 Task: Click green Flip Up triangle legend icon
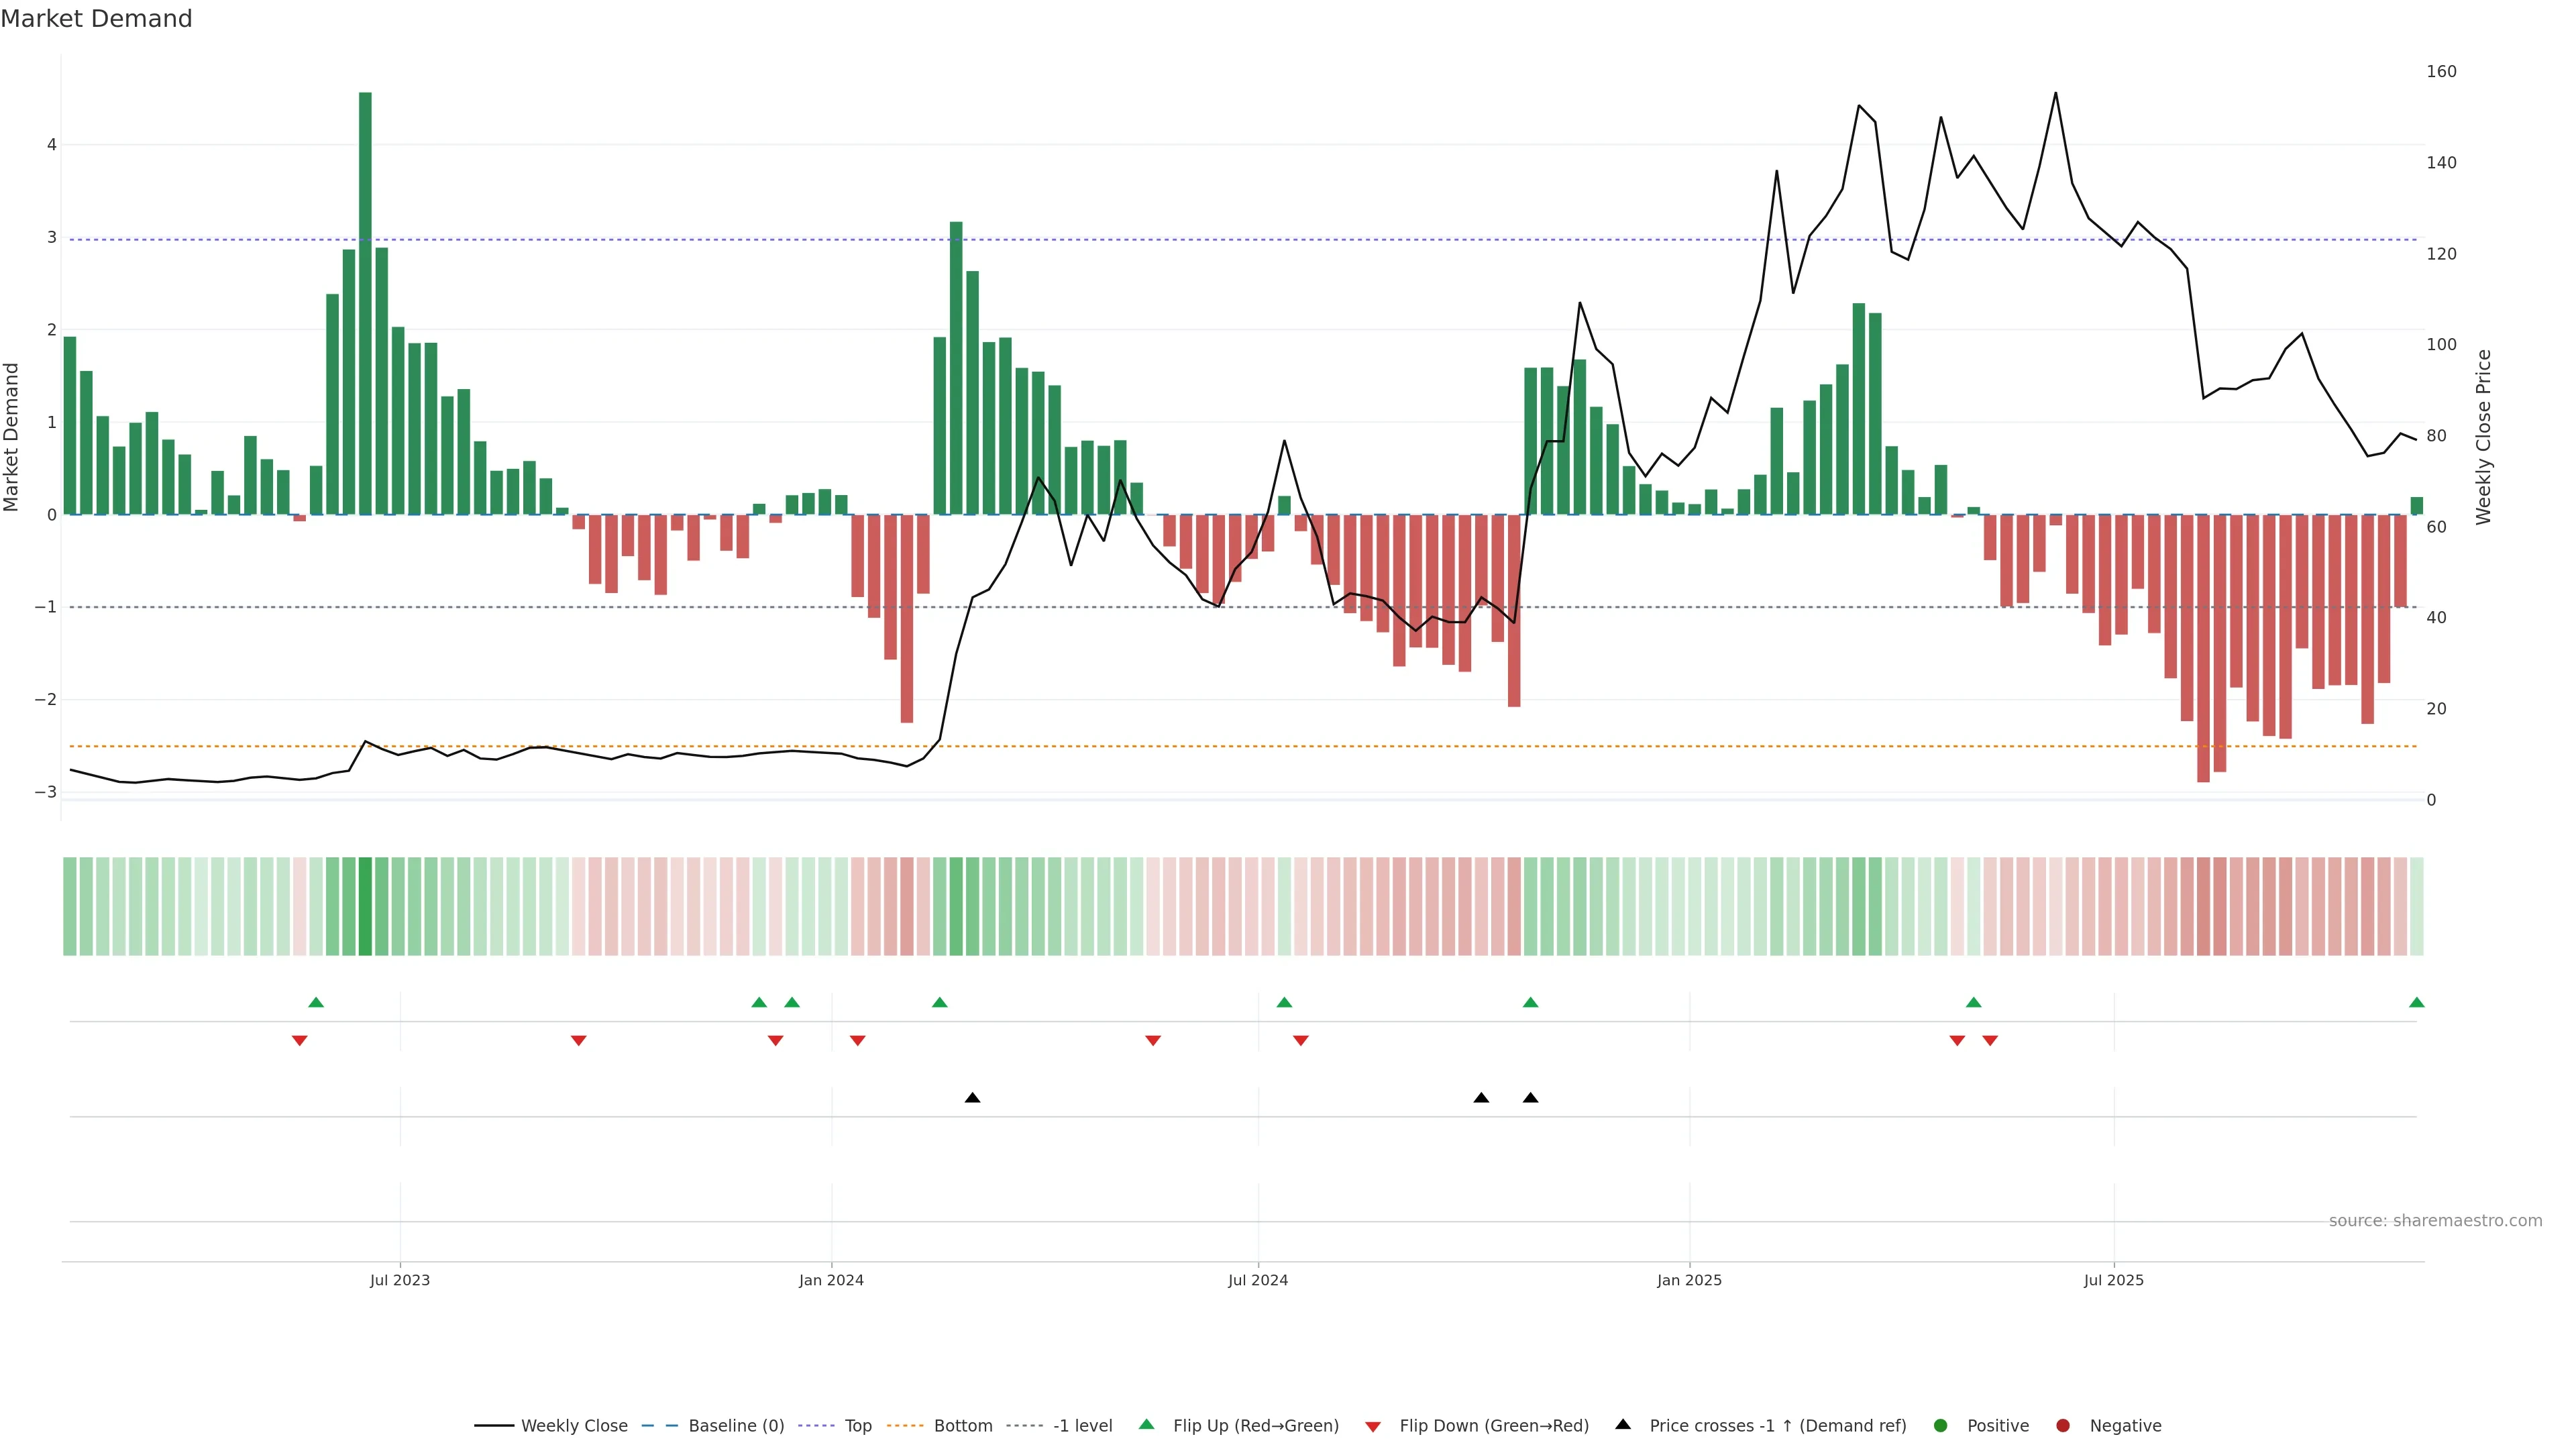[x=1147, y=1425]
